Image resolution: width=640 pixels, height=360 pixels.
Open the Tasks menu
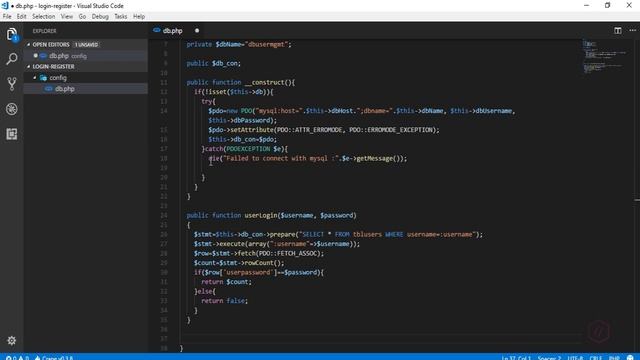click(120, 16)
